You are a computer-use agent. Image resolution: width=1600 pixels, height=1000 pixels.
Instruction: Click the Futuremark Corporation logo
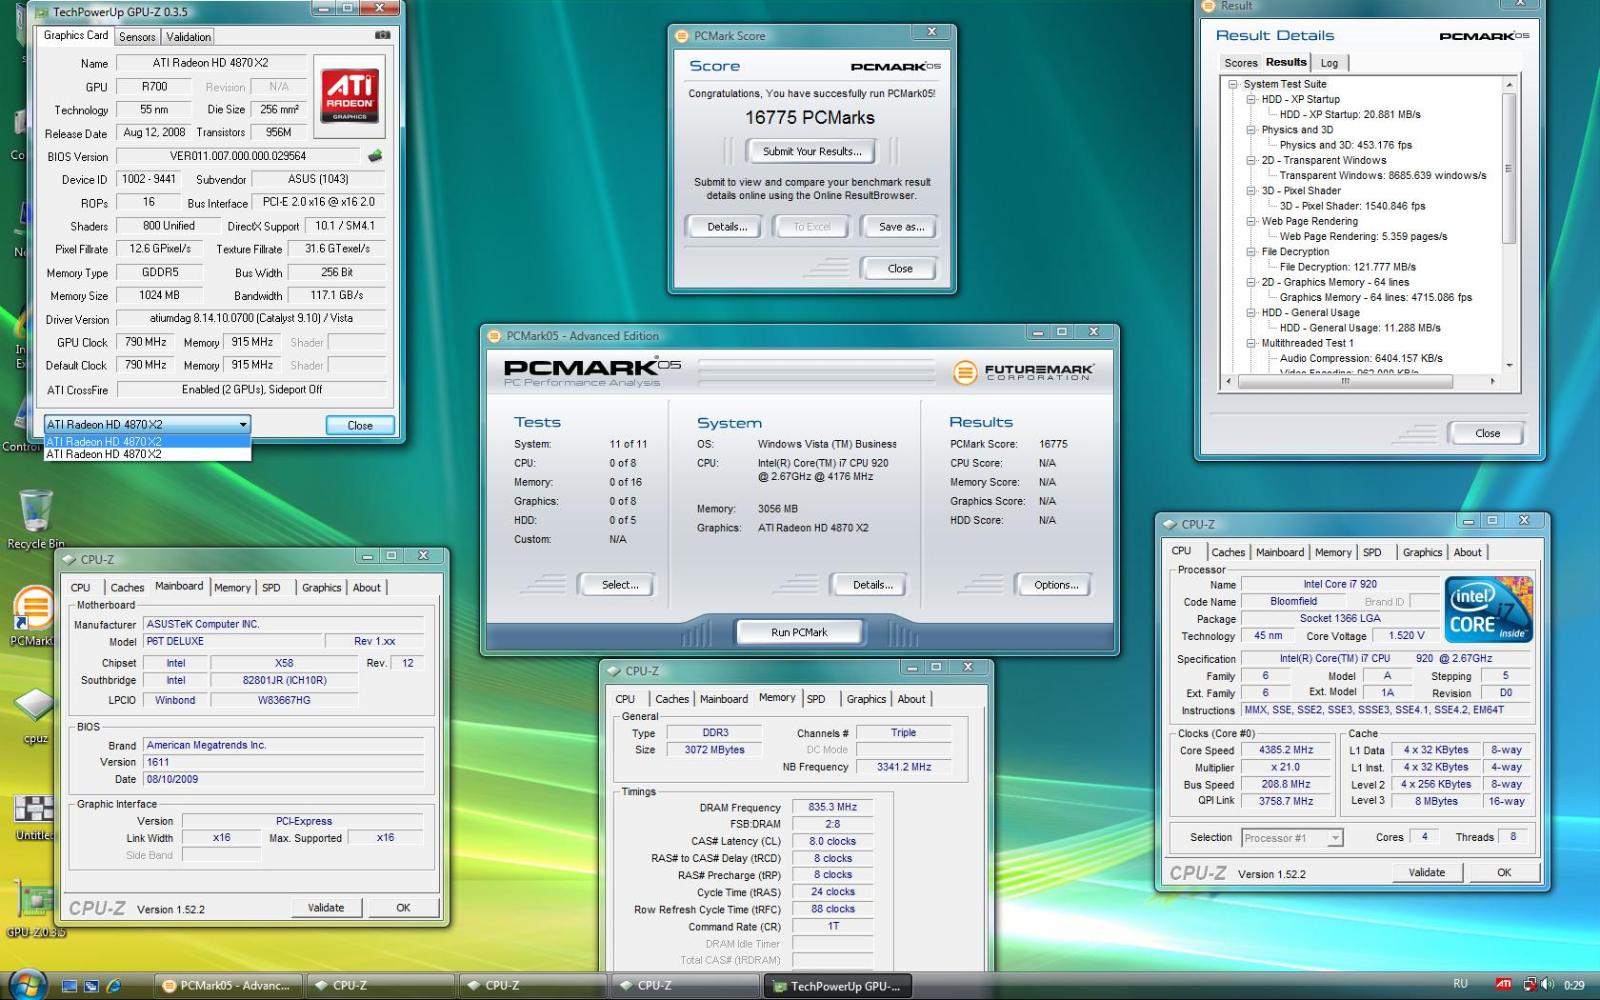pyautogui.click(x=1023, y=373)
